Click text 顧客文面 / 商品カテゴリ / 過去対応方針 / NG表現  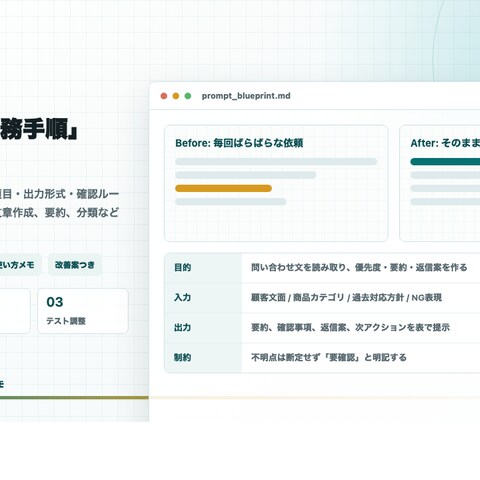point(346,297)
